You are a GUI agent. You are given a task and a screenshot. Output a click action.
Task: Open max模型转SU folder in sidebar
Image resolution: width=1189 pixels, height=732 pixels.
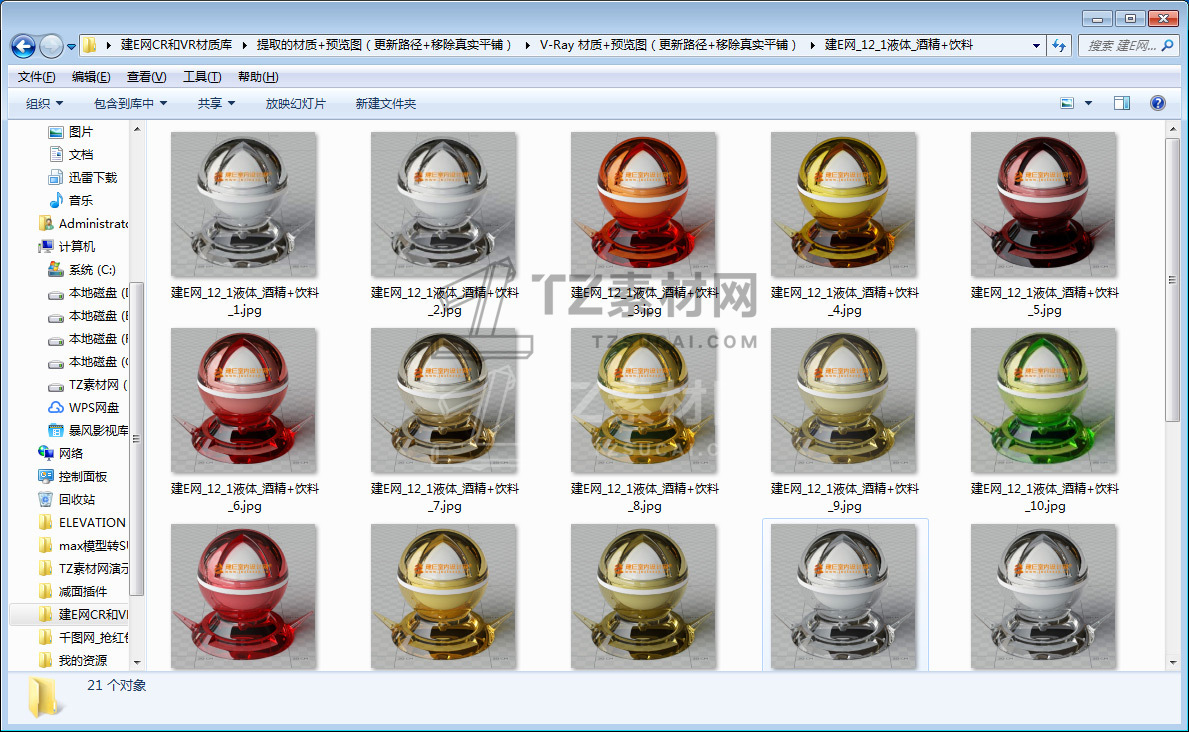click(x=83, y=545)
